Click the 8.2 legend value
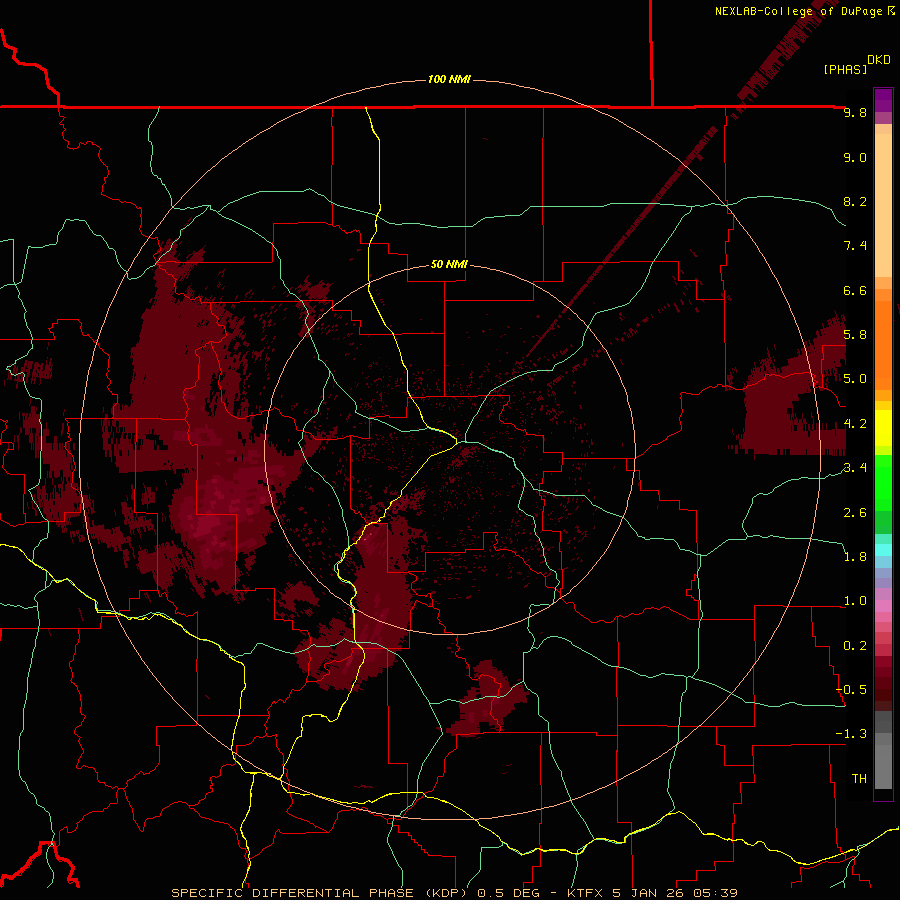 pyautogui.click(x=855, y=201)
